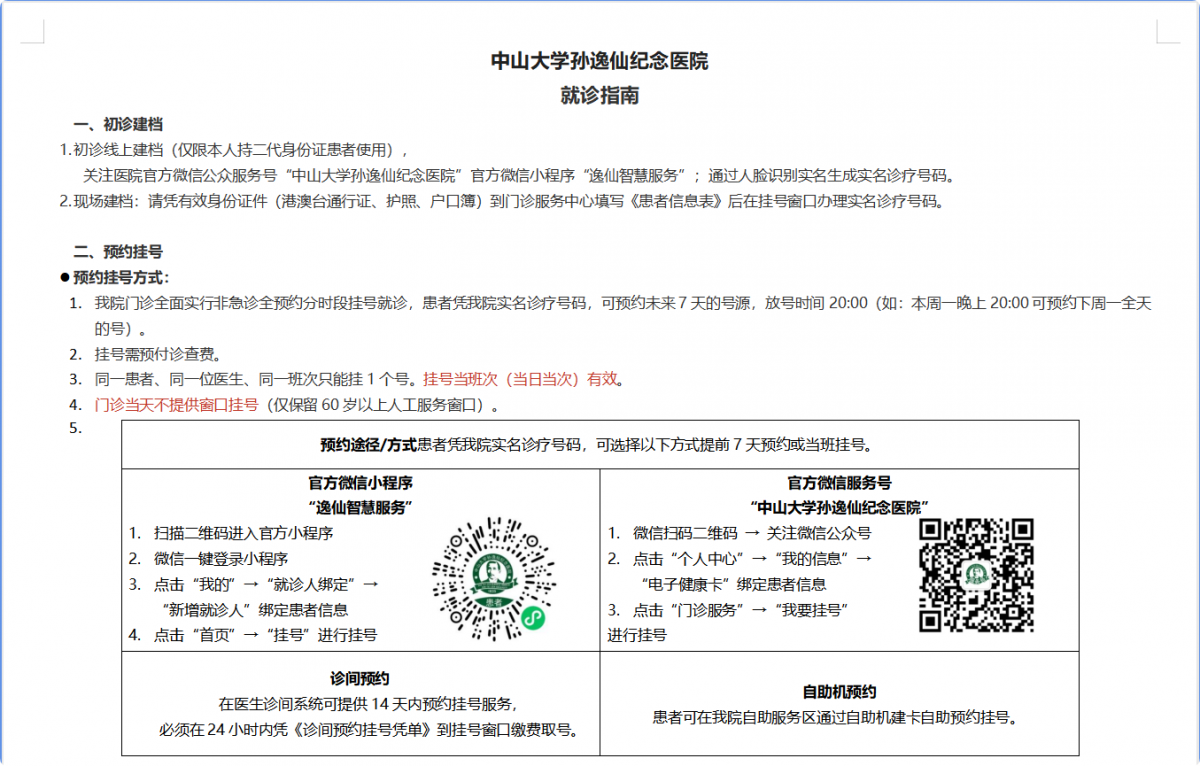The height and width of the screenshot is (766, 1200).
Task: Click the 官方微信小程序 cell heading
Action: tap(360, 482)
